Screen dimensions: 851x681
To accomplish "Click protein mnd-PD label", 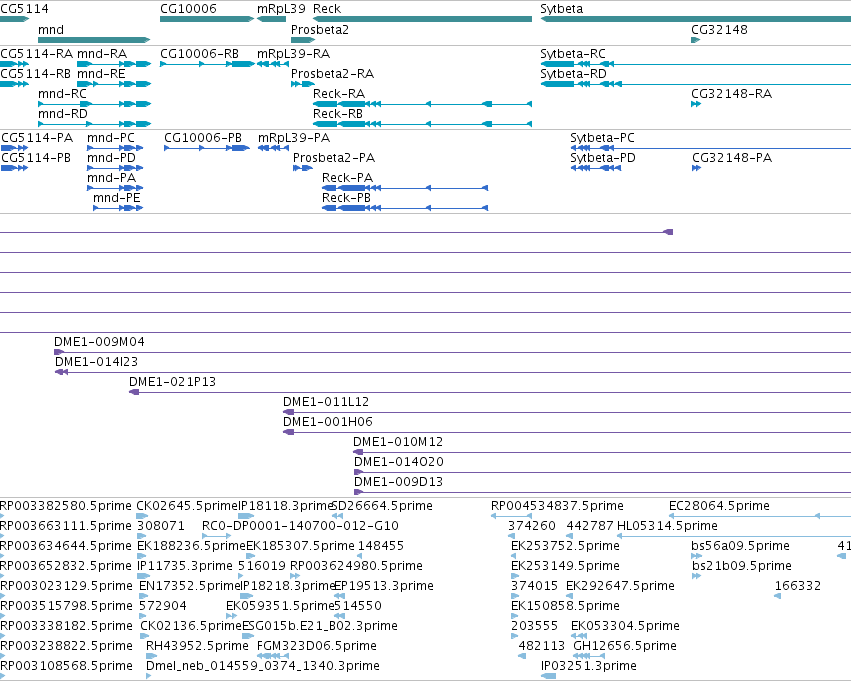I will pyautogui.click(x=111, y=158).
